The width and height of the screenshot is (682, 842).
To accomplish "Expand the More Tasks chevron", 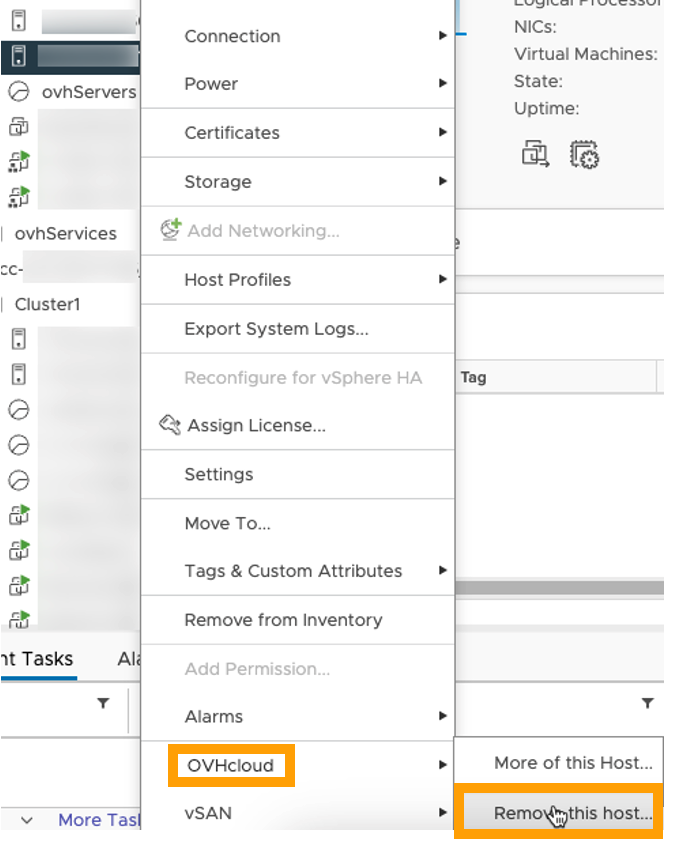I will pyautogui.click(x=24, y=819).
